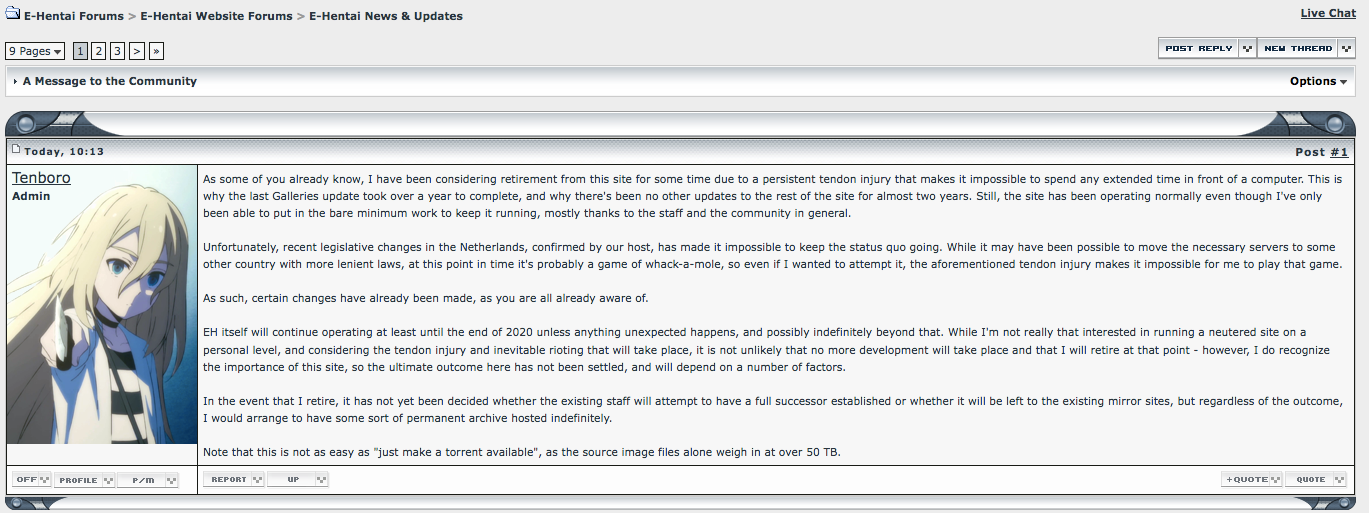Go to page 2 of the thread

pyautogui.click(x=99, y=51)
